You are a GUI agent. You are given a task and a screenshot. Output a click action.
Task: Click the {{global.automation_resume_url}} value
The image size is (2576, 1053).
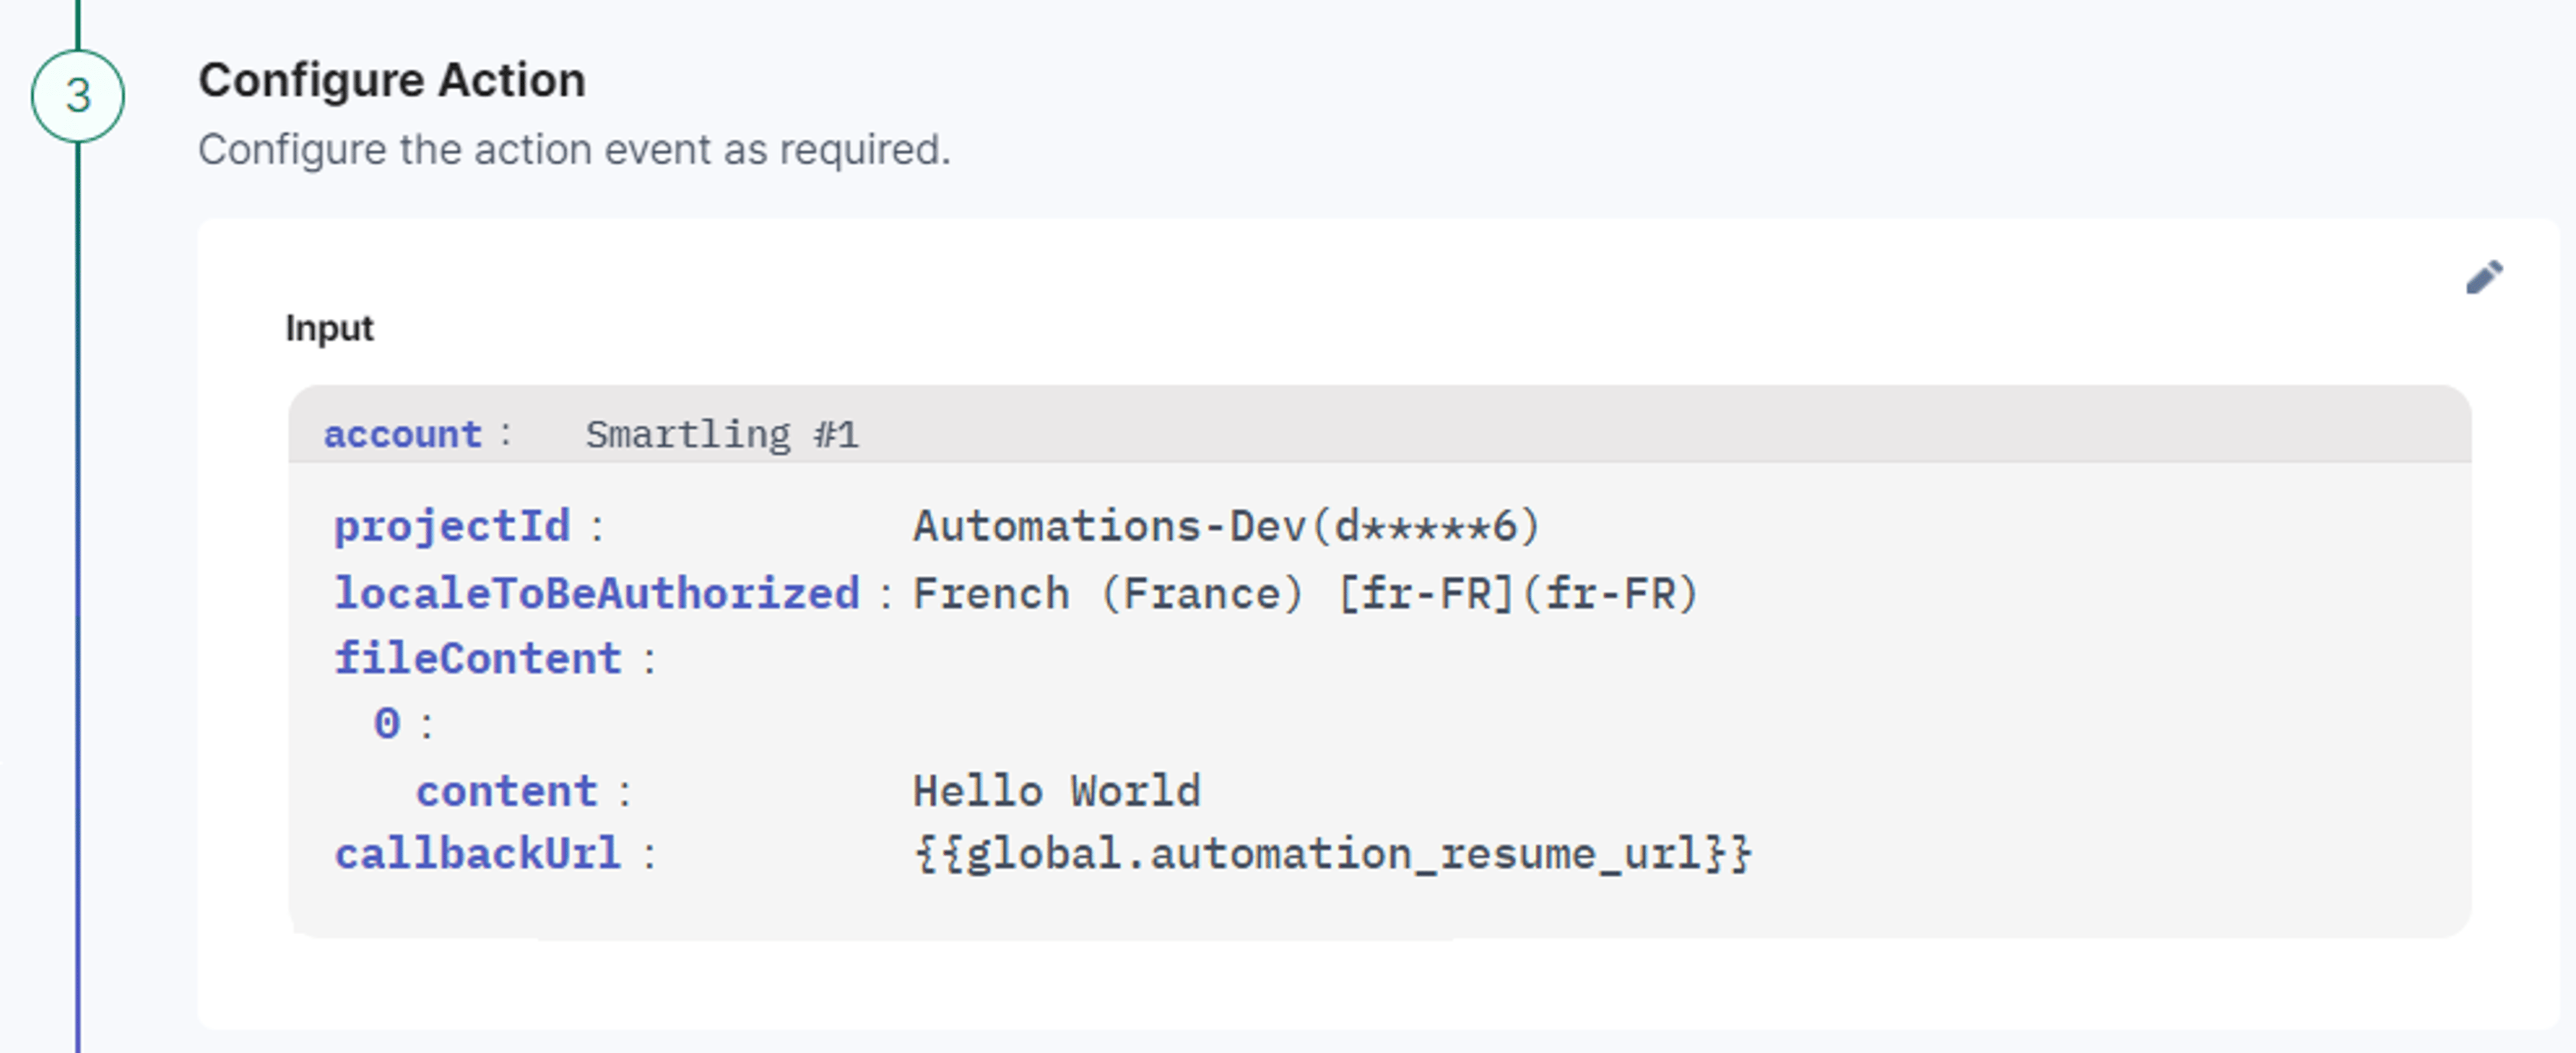1333,854
